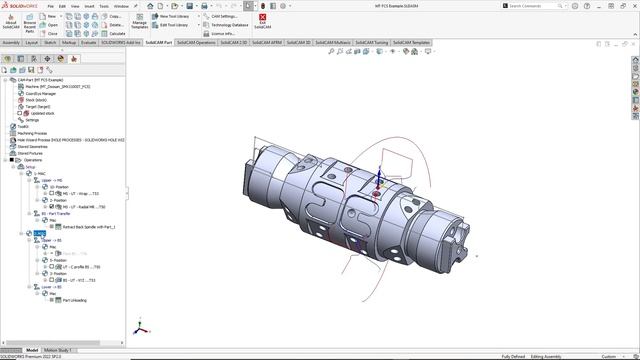Screen dimensions: 640x360
Task: Click the CoordSys Manager icon
Action: [x=21, y=93]
